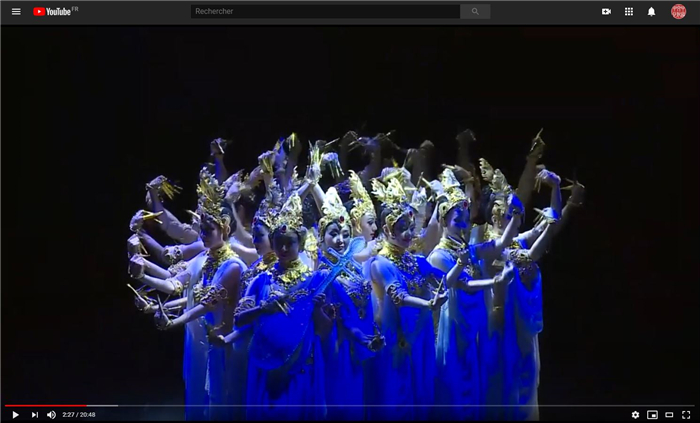Open the hamburger guide menu
The width and height of the screenshot is (700, 423).
16,12
